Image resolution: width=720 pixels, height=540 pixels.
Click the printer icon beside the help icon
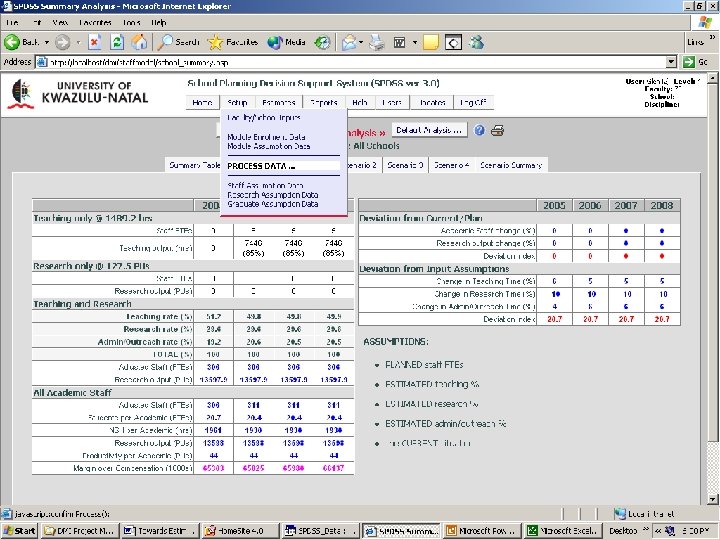pos(497,131)
